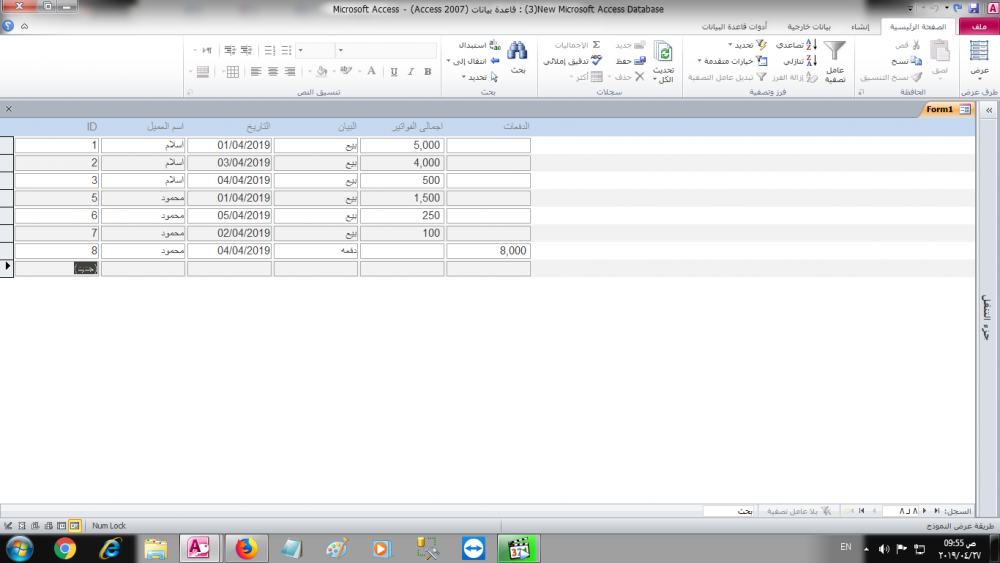The width and height of the screenshot is (1000, 563).
Task: Click the No Filter (بلا عامل تصفية) indicator
Action: tap(798, 511)
